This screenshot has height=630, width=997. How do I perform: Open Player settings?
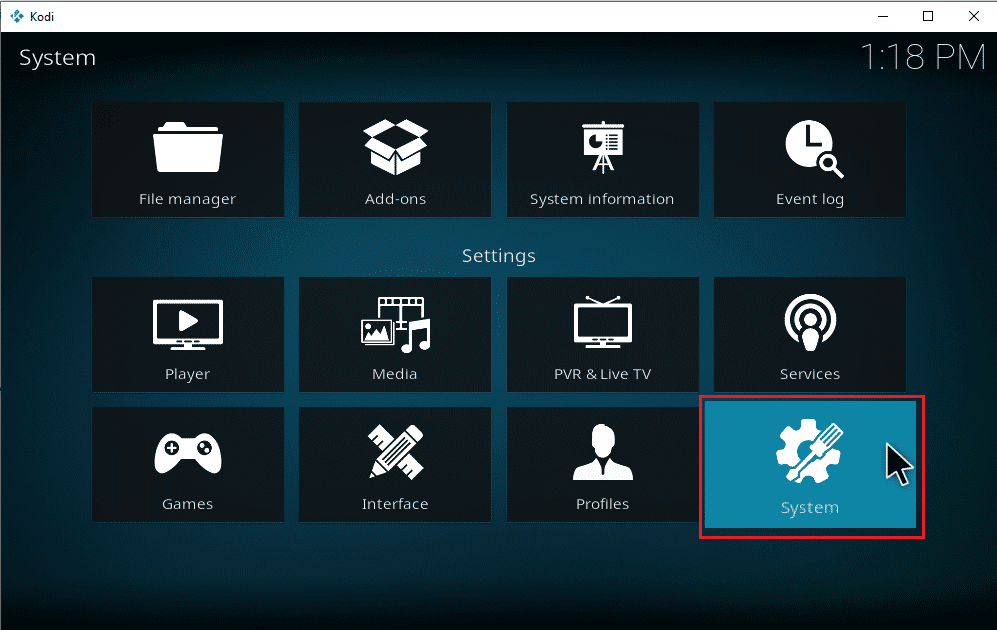187,334
